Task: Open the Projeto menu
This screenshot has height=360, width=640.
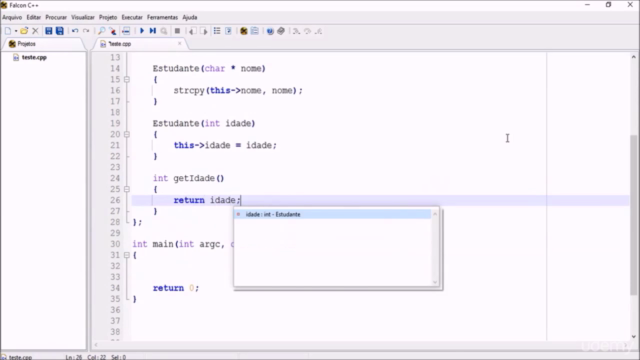Action: click(108, 17)
